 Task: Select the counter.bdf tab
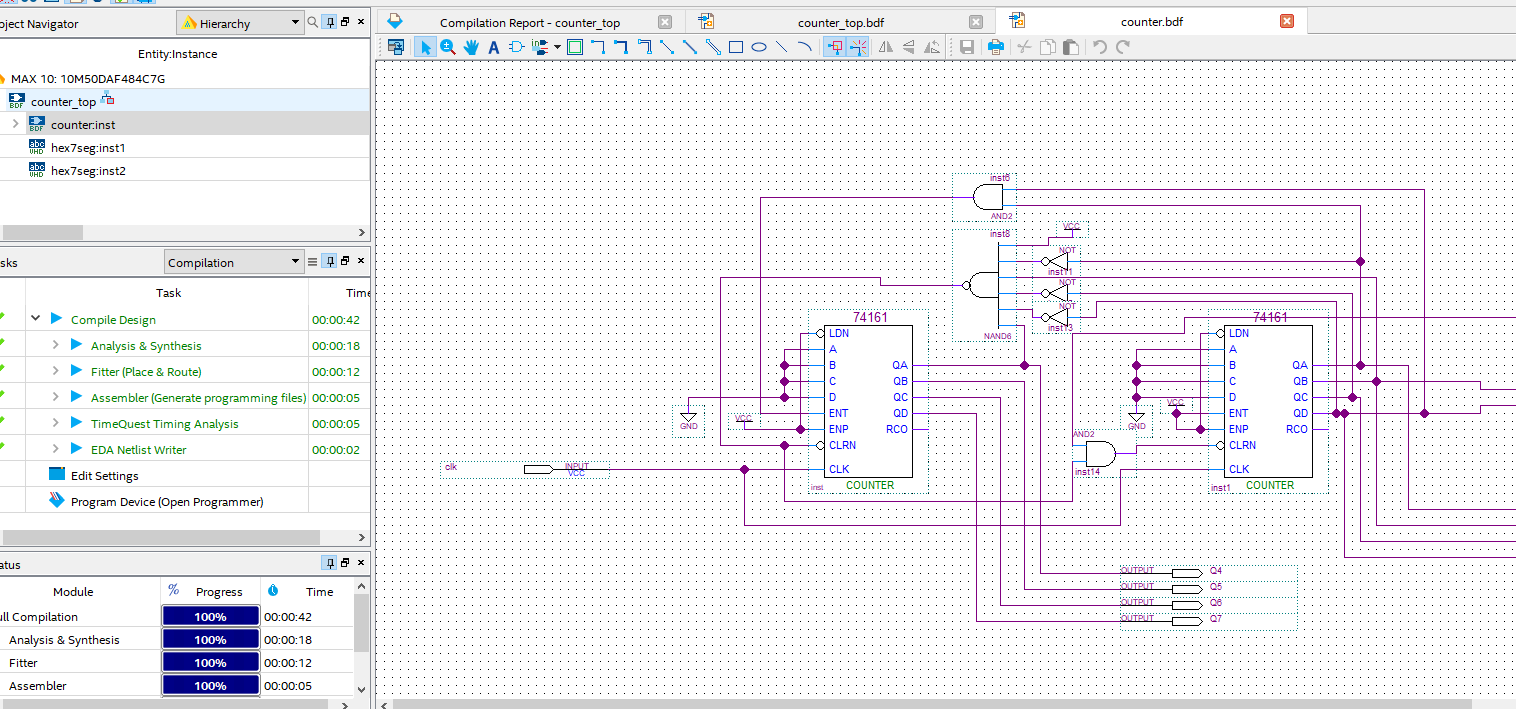1152,21
